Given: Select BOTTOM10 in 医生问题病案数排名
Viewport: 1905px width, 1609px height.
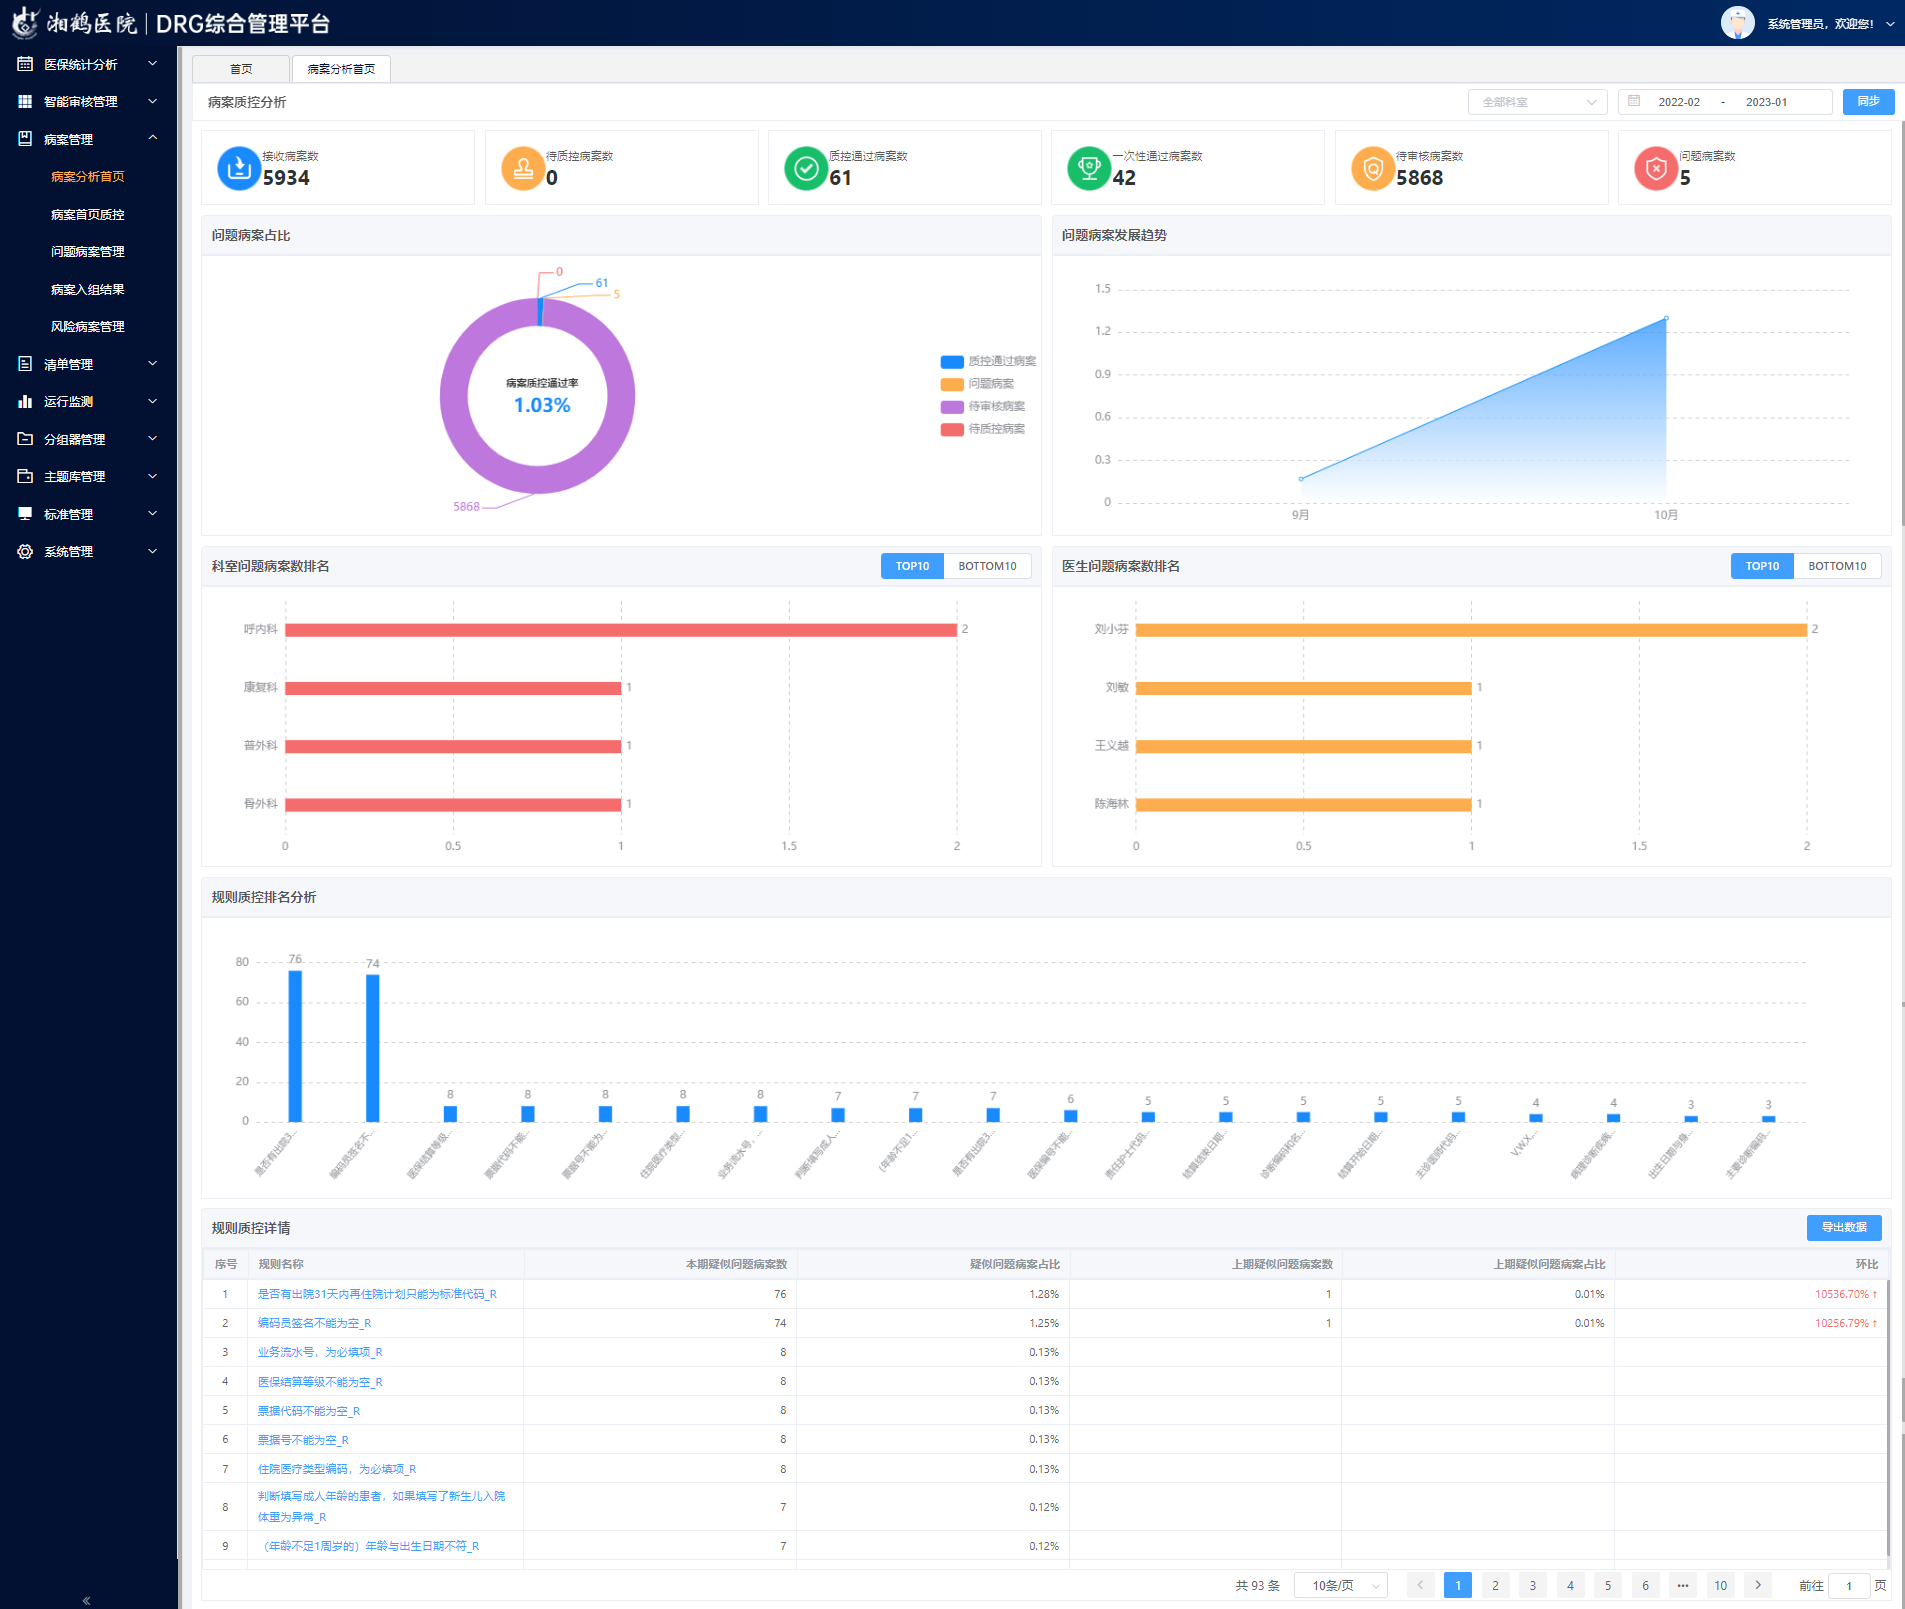Looking at the screenshot, I should [x=1837, y=566].
